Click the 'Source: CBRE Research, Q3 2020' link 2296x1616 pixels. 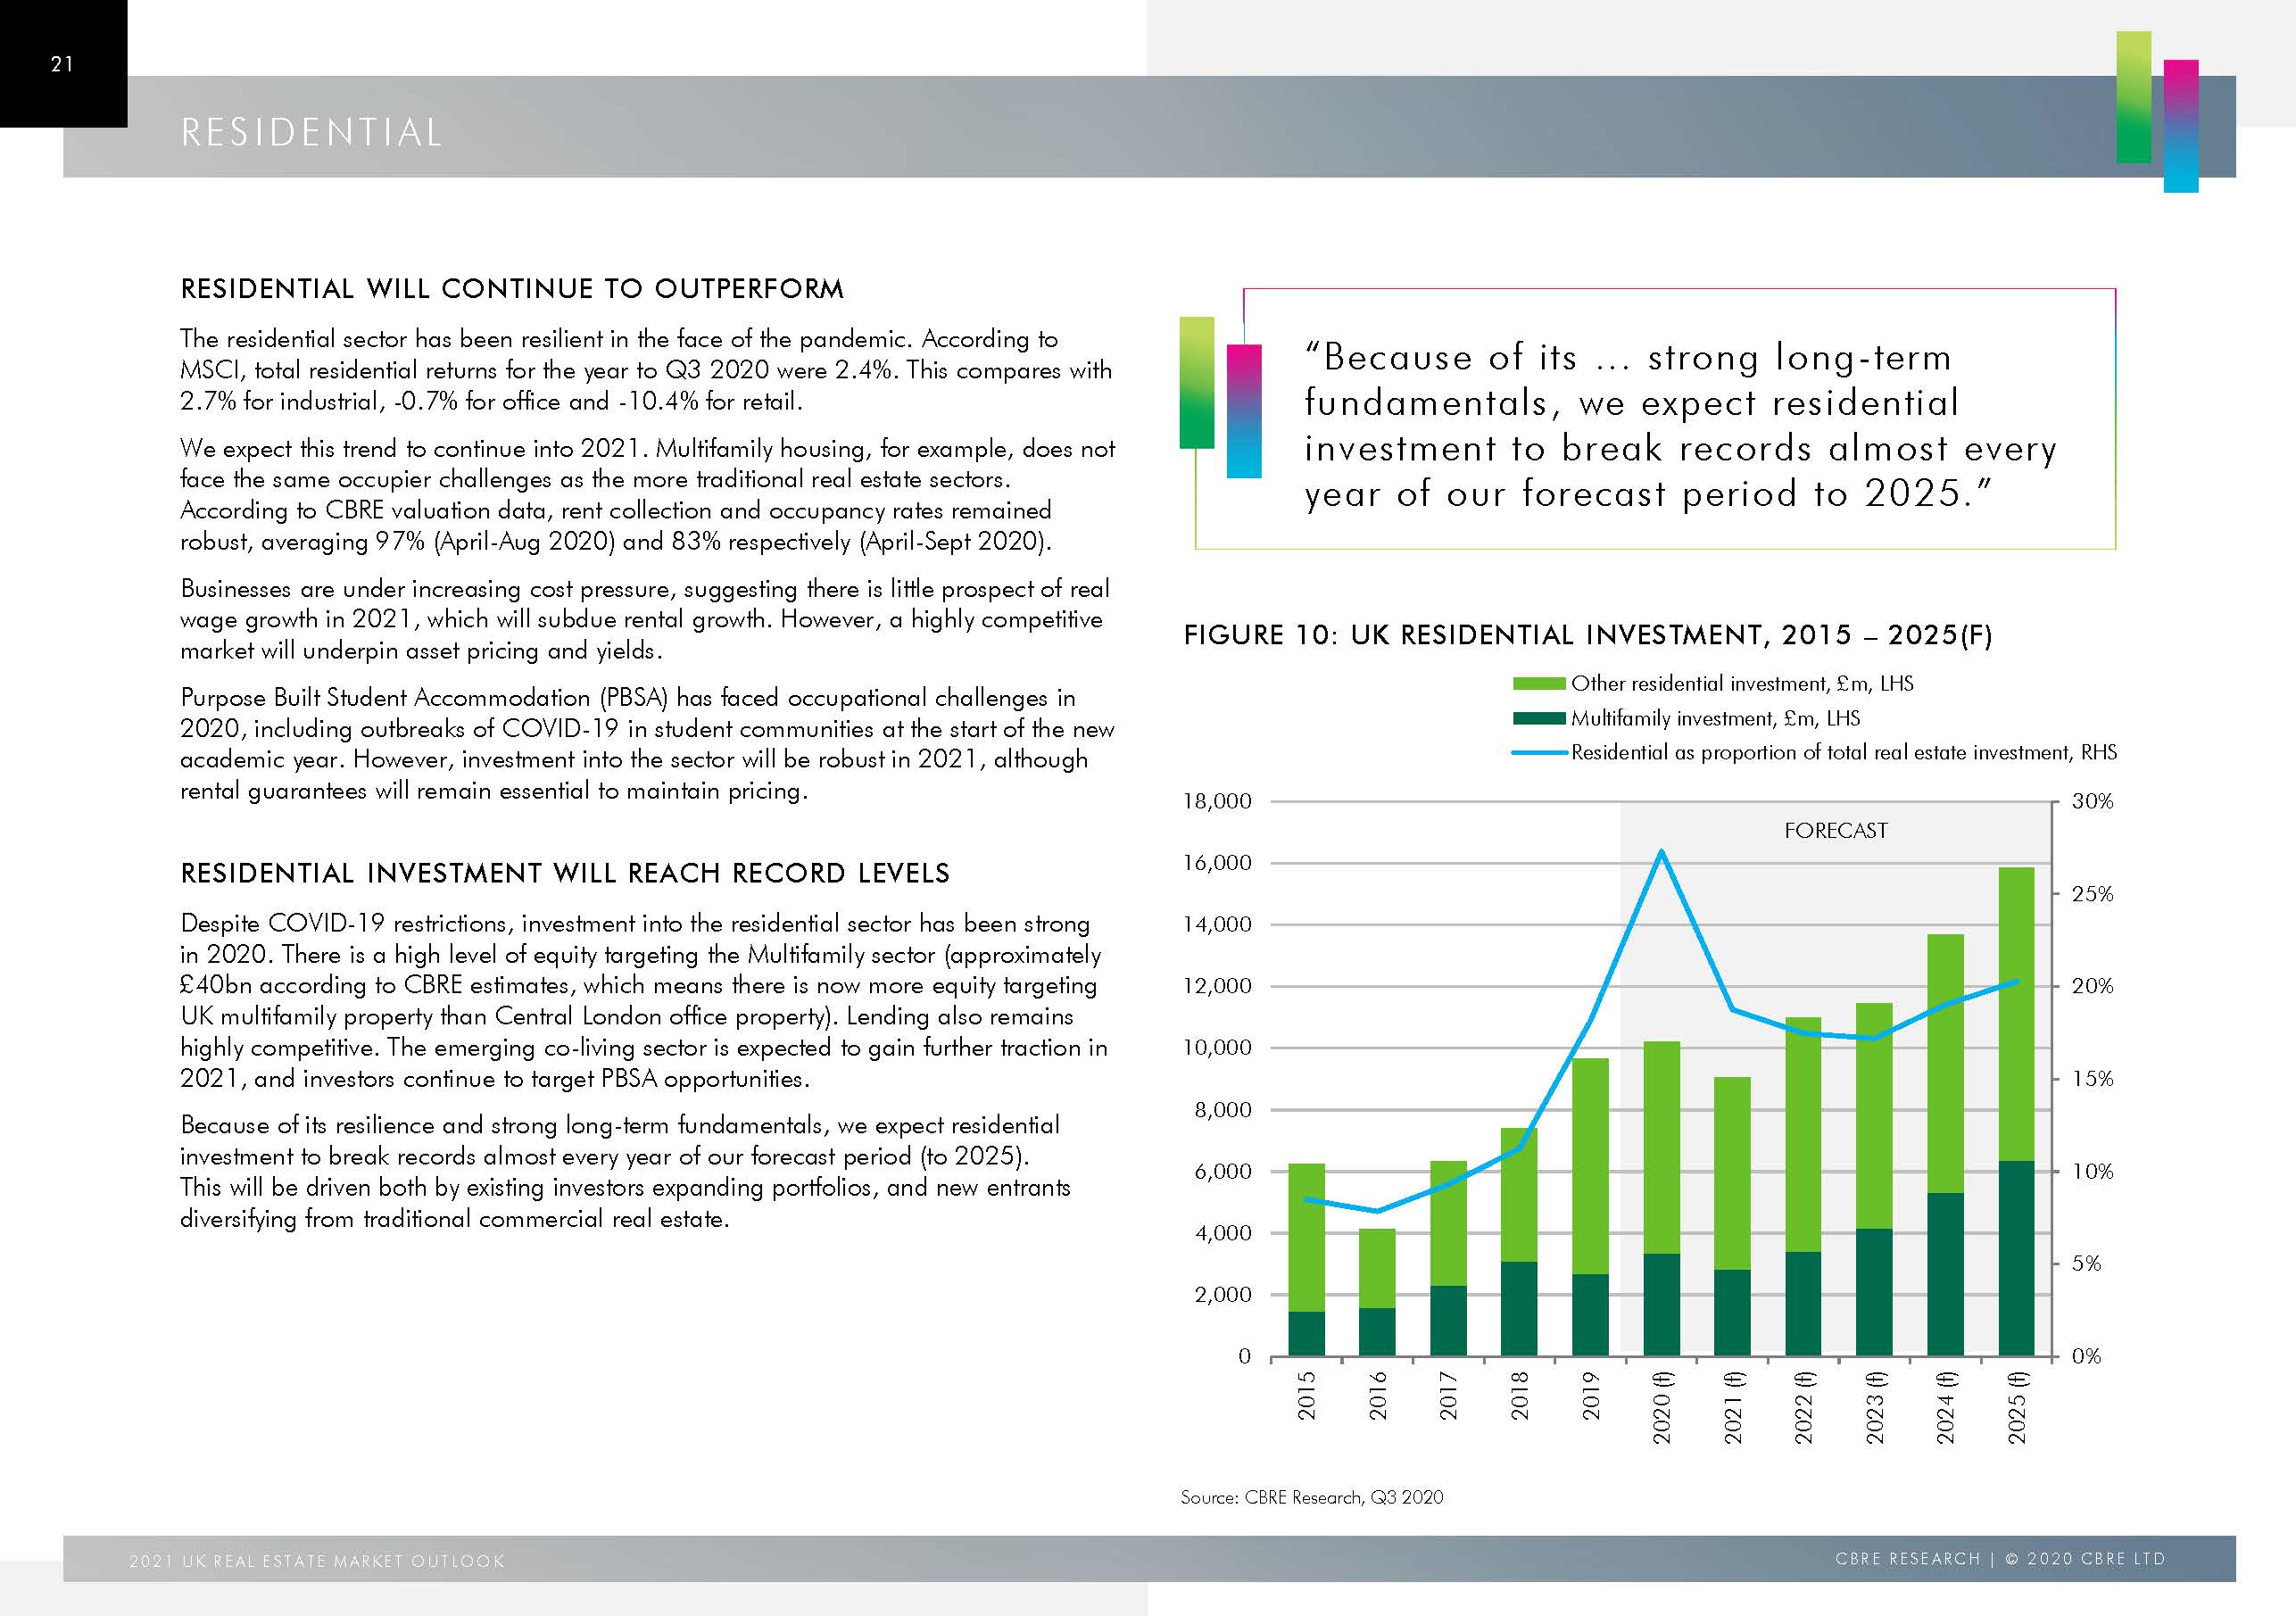[1315, 1497]
